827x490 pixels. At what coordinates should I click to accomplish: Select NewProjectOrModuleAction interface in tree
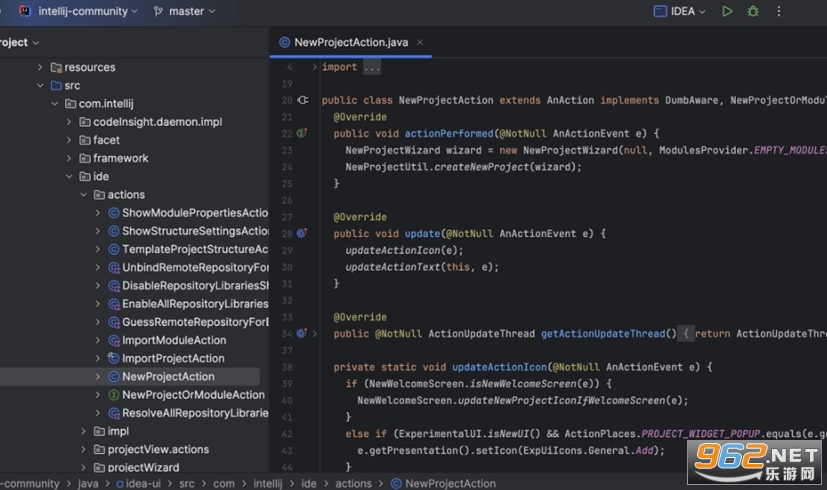[x=193, y=395]
